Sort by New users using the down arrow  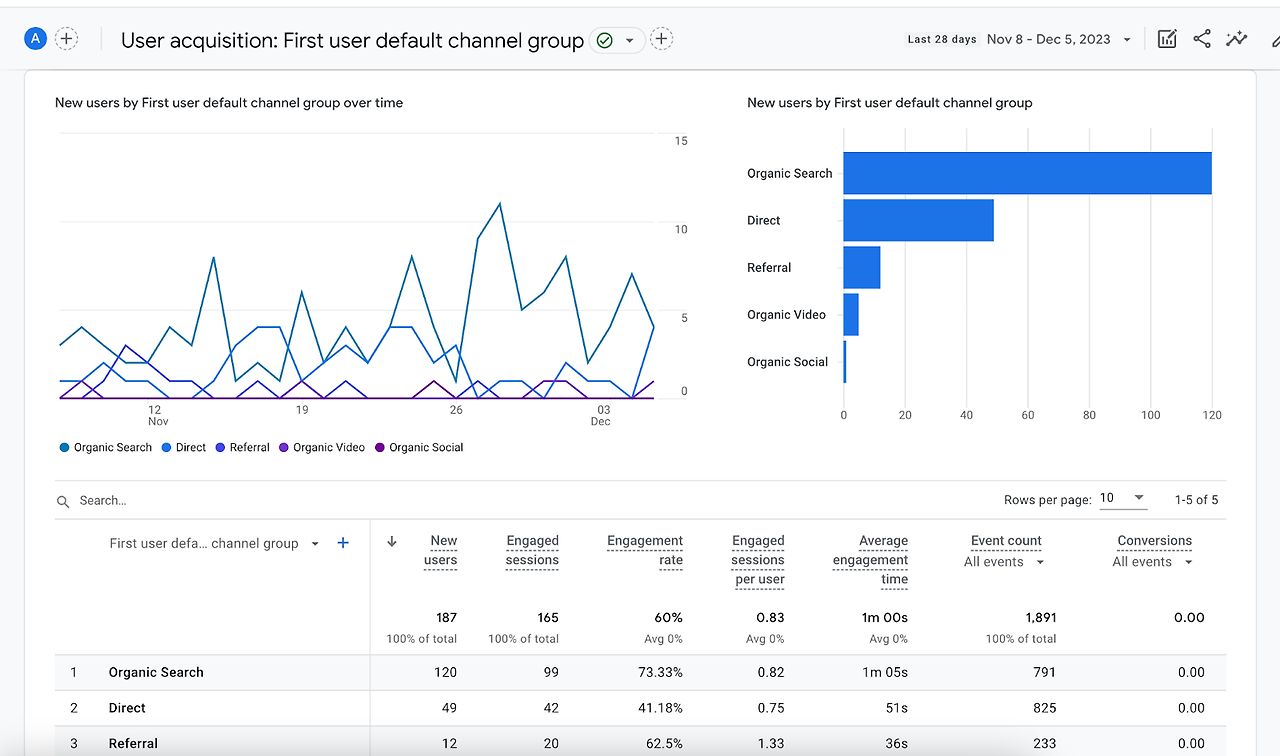tap(392, 541)
